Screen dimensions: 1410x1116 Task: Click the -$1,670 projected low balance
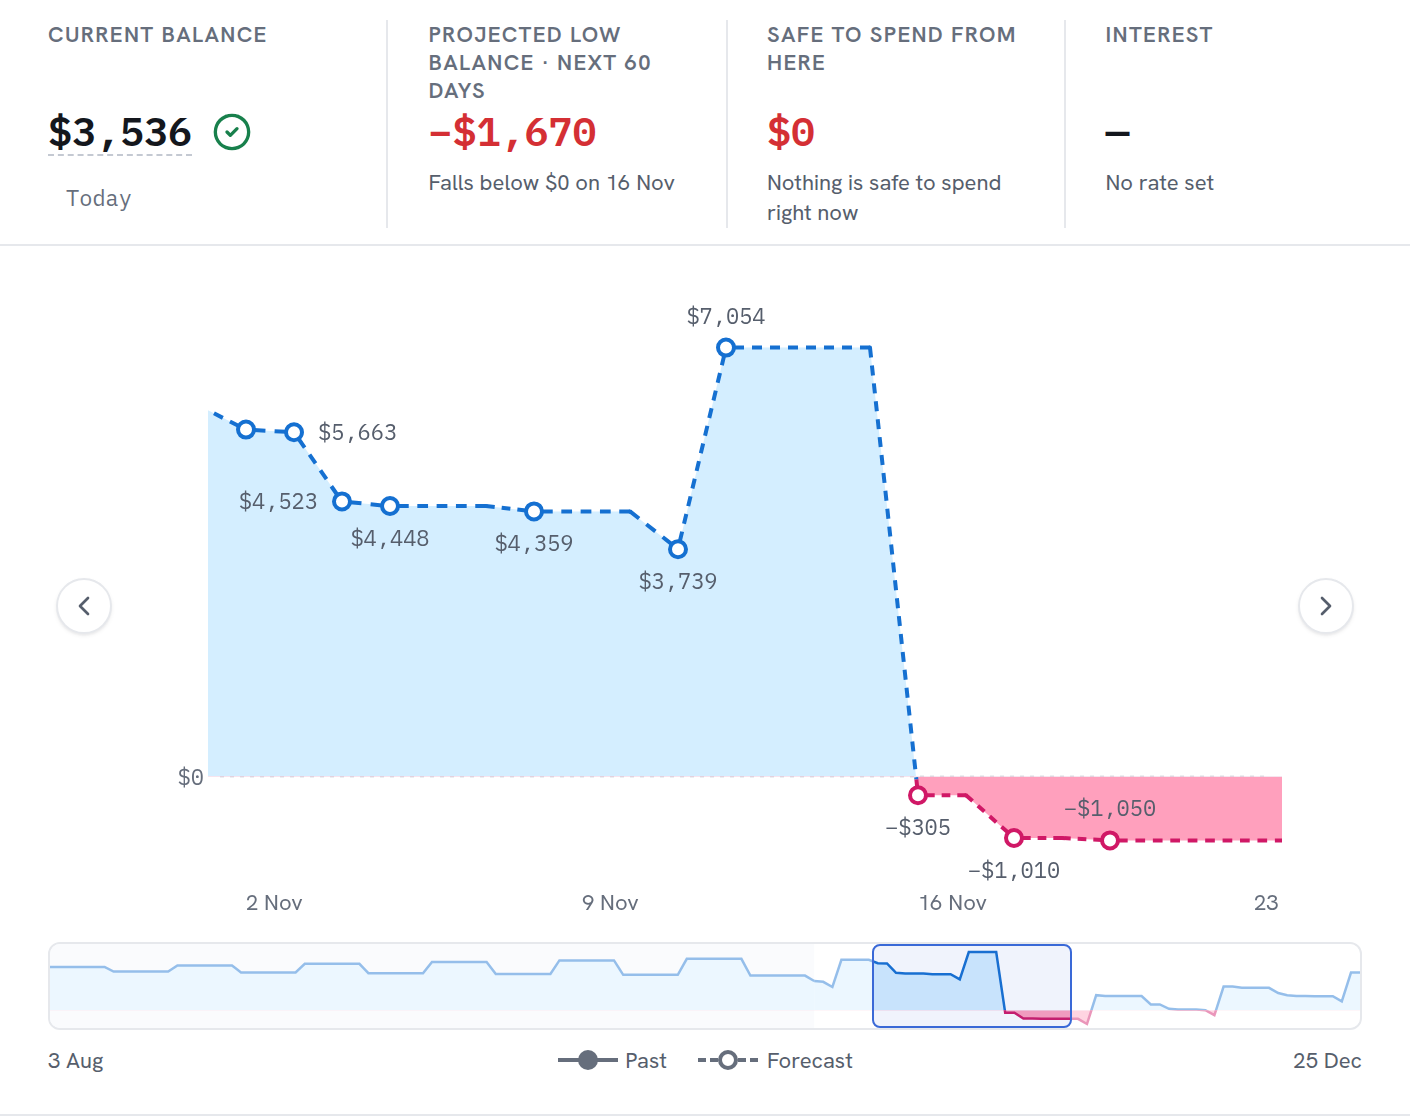coord(512,132)
